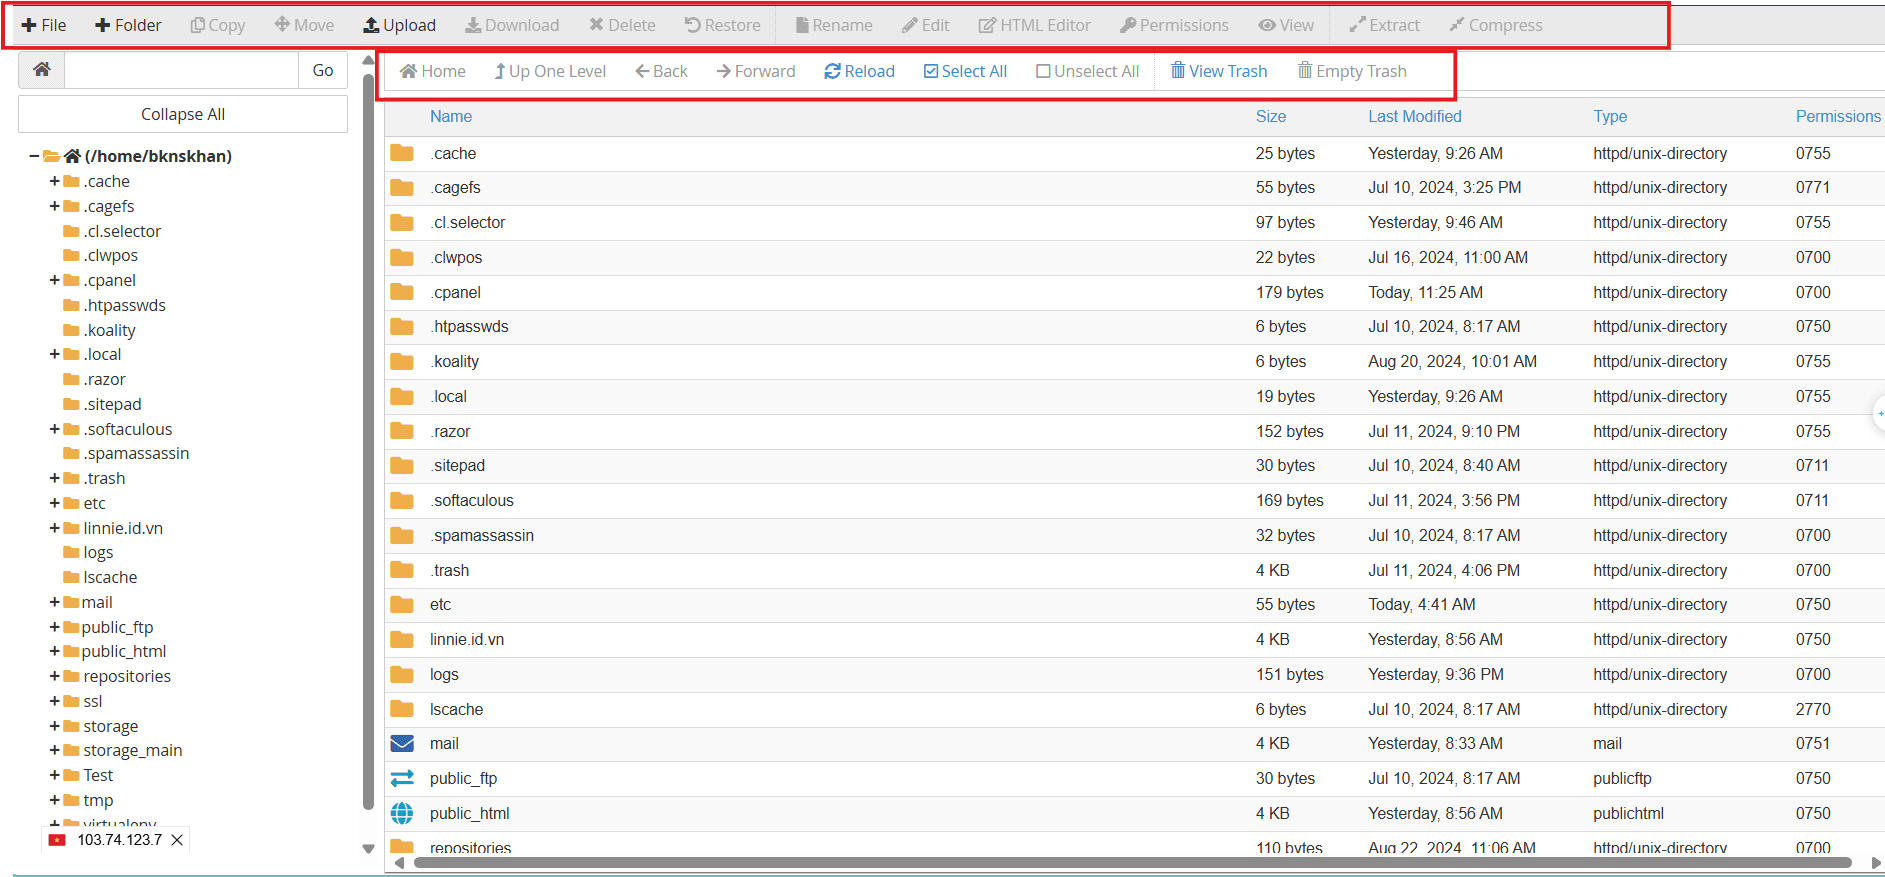The width and height of the screenshot is (1885, 877).
Task: Click the Forward navigation button
Action: 756,71
